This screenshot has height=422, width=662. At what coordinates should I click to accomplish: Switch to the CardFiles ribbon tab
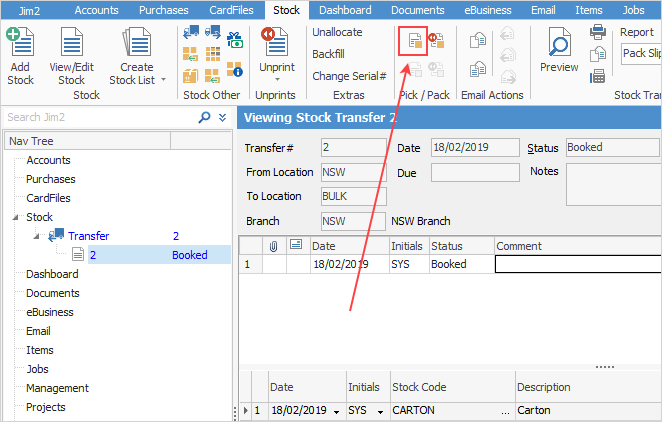pyautogui.click(x=231, y=10)
